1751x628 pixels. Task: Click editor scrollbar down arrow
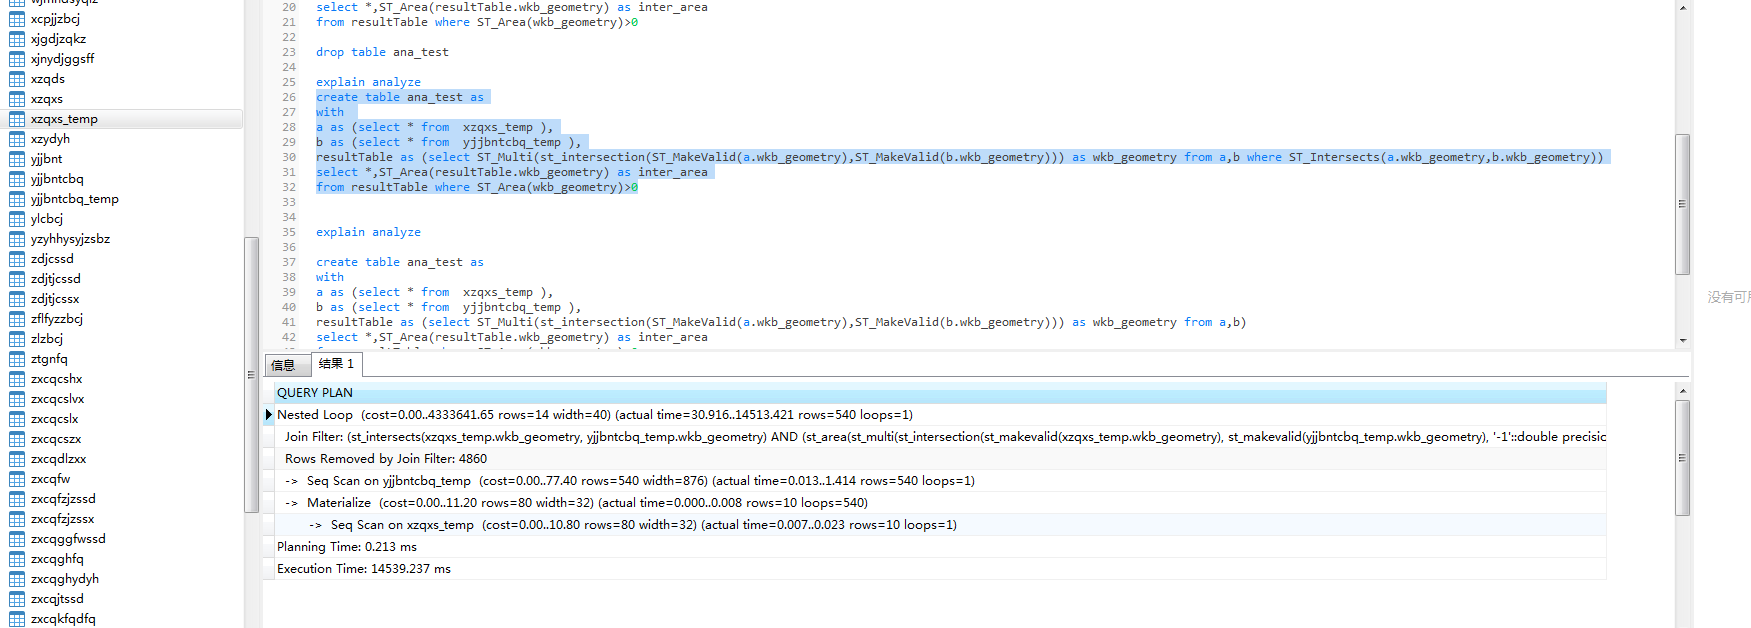coord(1683,340)
